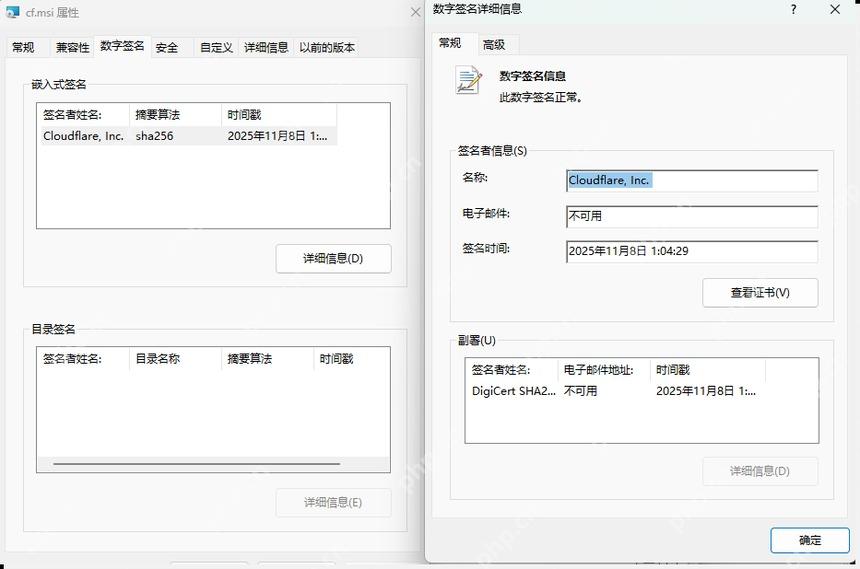The height and width of the screenshot is (569, 860).
Task: Click the 此数字签名正常 status text
Action: pyautogui.click(x=540, y=98)
